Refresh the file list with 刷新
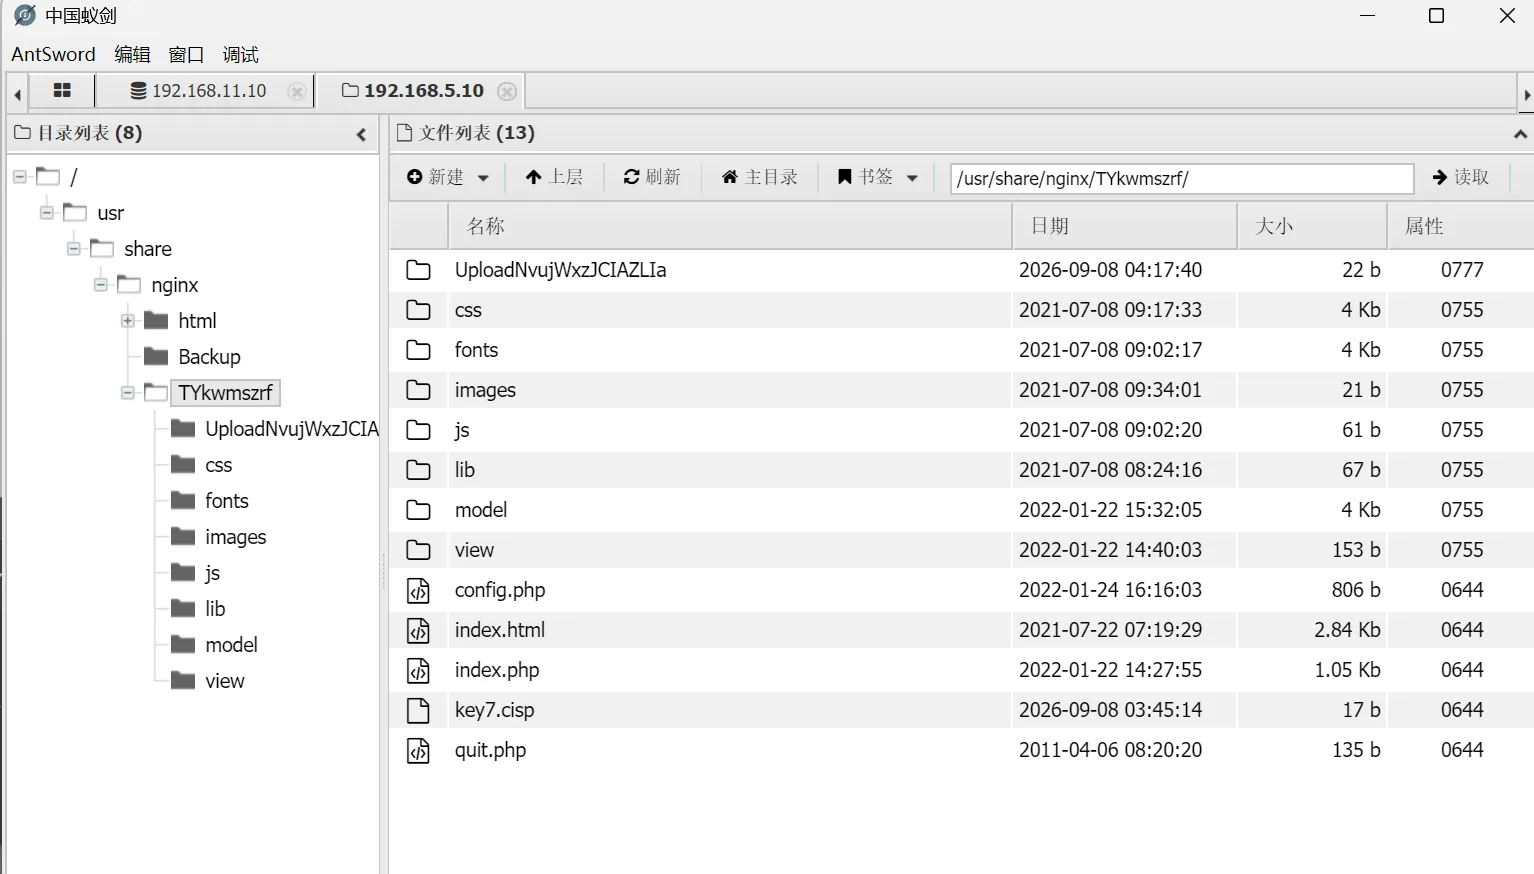This screenshot has height=874, width=1534. click(x=652, y=177)
